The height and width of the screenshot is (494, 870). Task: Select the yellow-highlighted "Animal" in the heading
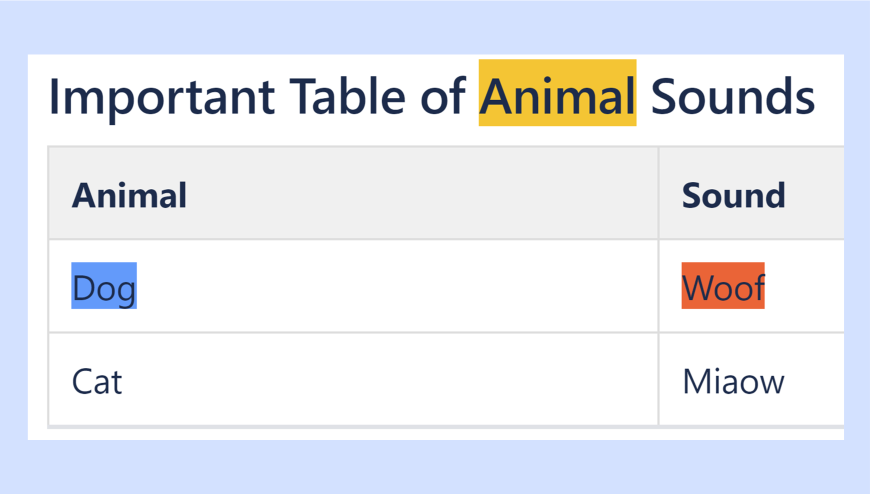[557, 96]
